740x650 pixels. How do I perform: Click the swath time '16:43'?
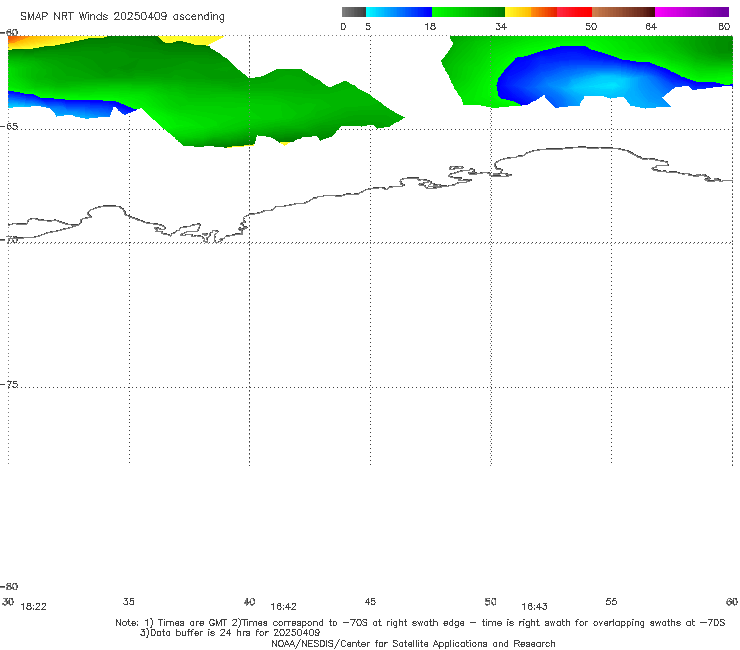click(x=534, y=607)
